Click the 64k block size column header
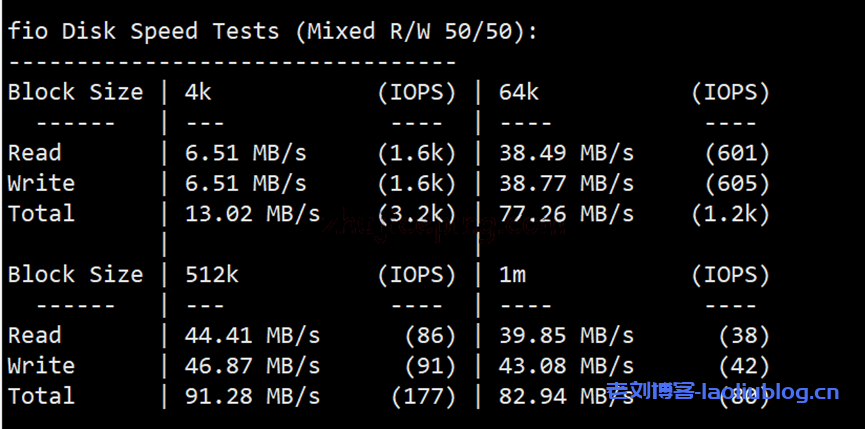The height and width of the screenshot is (429, 865). click(519, 92)
